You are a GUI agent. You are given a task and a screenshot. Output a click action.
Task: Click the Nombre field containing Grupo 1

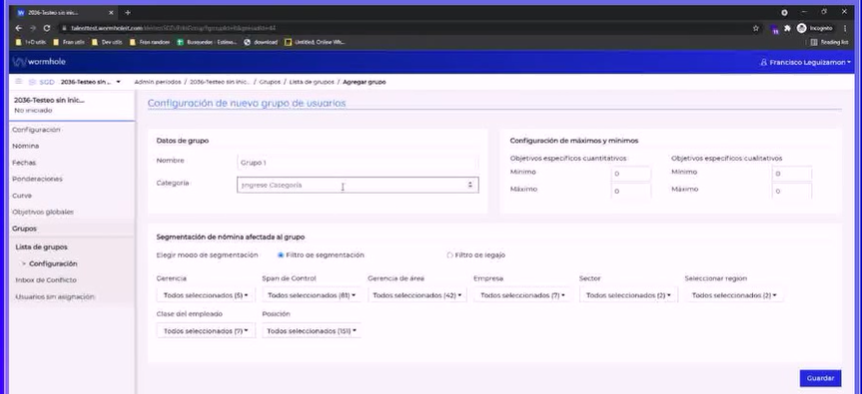[357, 163]
